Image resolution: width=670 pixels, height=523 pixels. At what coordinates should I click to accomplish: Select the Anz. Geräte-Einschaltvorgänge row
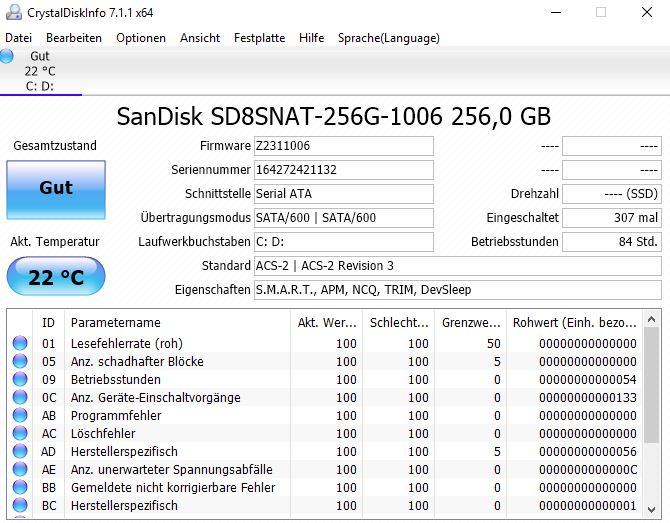326,397
